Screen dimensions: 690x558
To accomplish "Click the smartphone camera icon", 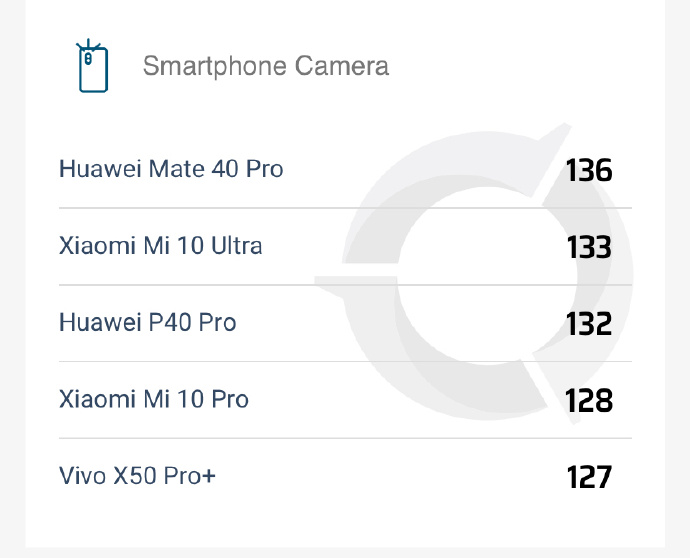I will pos(92,68).
